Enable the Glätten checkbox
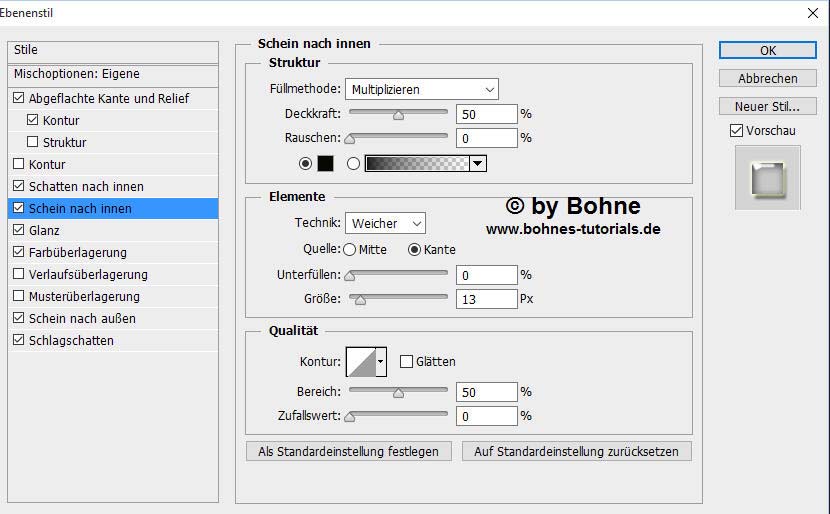The image size is (830, 514). [407, 362]
